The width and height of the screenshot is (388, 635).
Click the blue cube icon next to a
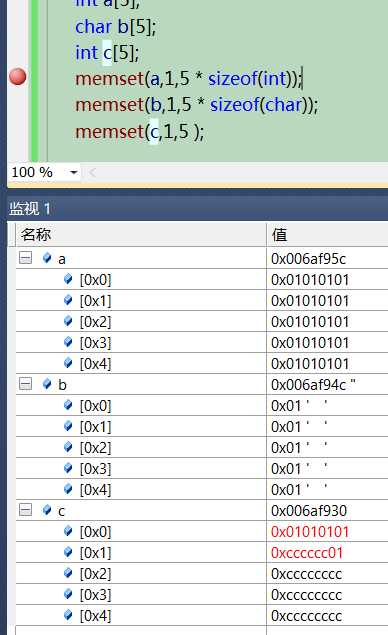tap(47, 258)
